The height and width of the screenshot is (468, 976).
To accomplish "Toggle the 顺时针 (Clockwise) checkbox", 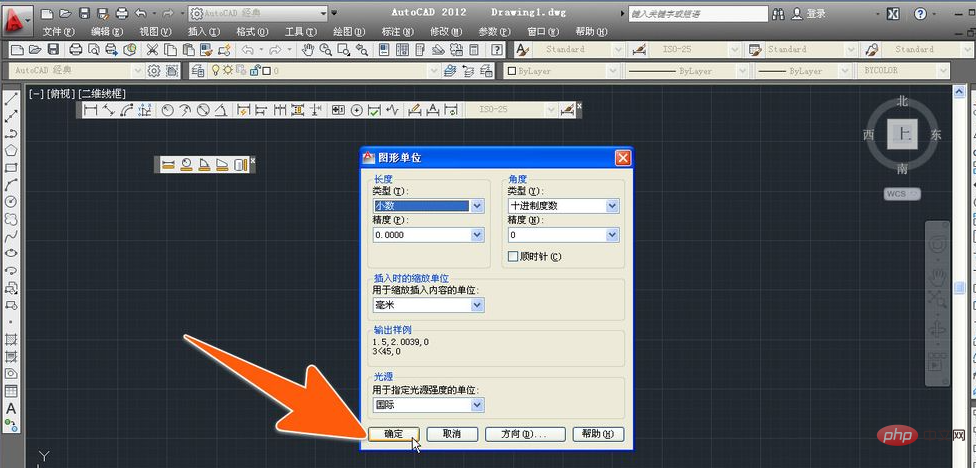I will click(514, 256).
